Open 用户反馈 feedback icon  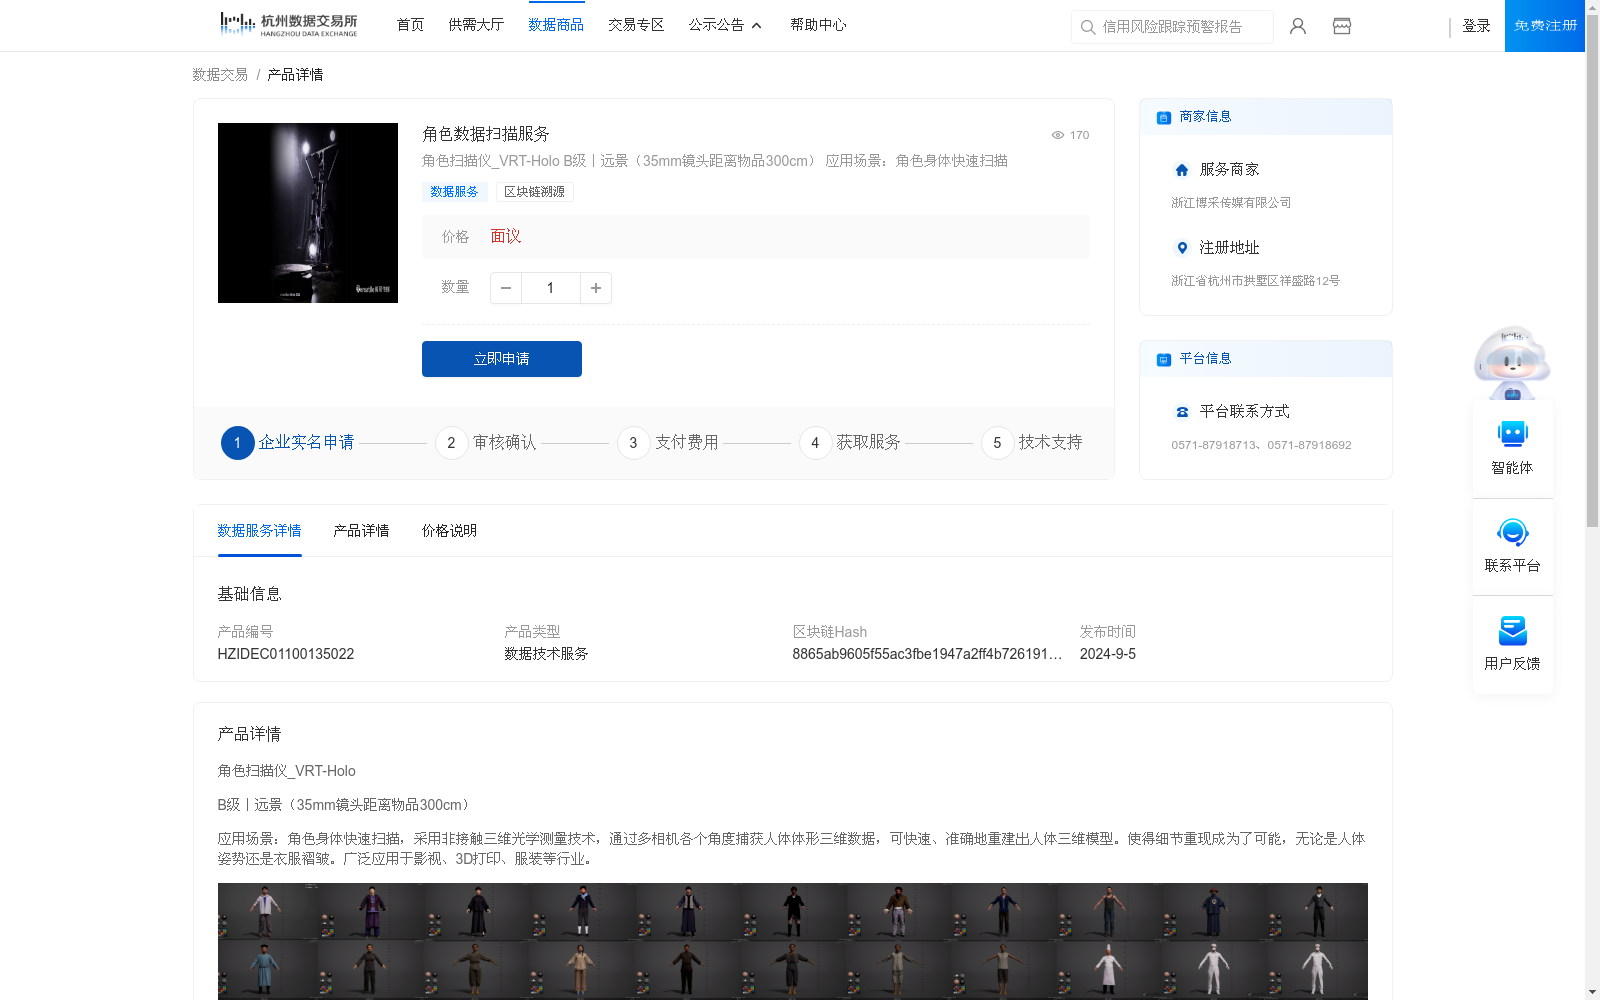coord(1512,630)
